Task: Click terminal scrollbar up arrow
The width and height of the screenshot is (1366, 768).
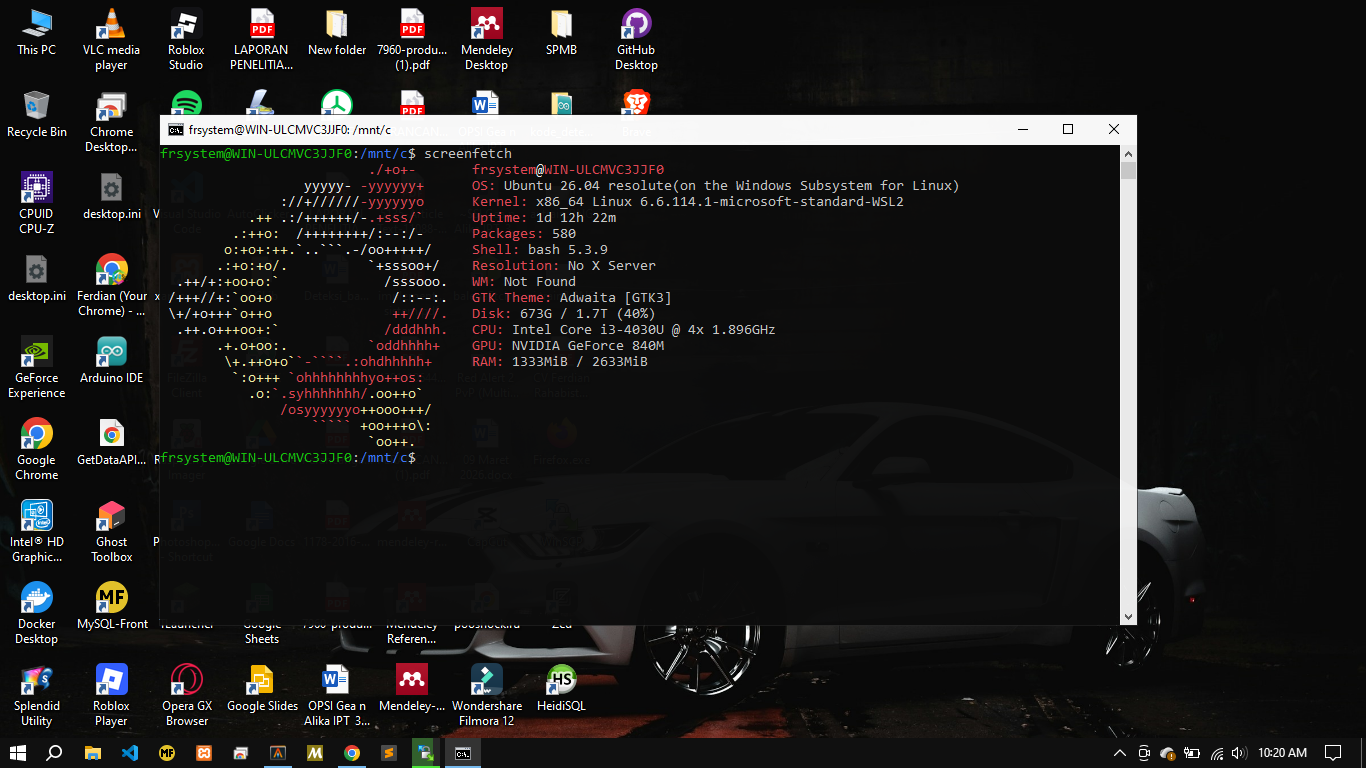Action: click(1128, 154)
